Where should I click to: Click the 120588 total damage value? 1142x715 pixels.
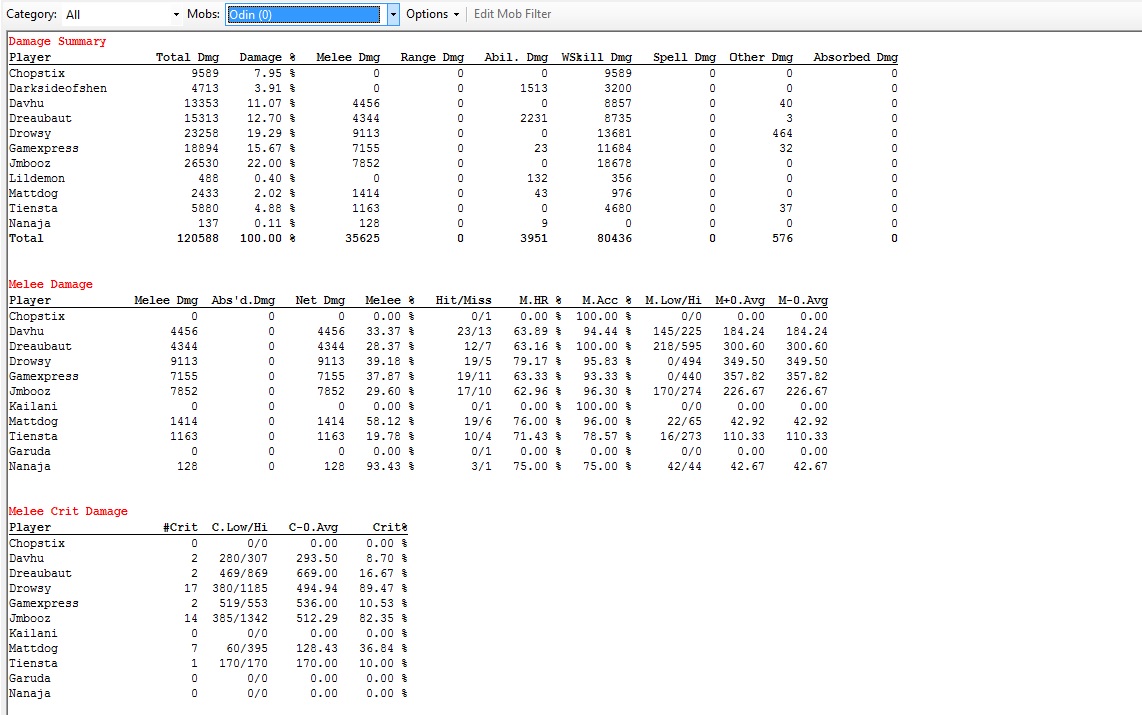click(198, 239)
